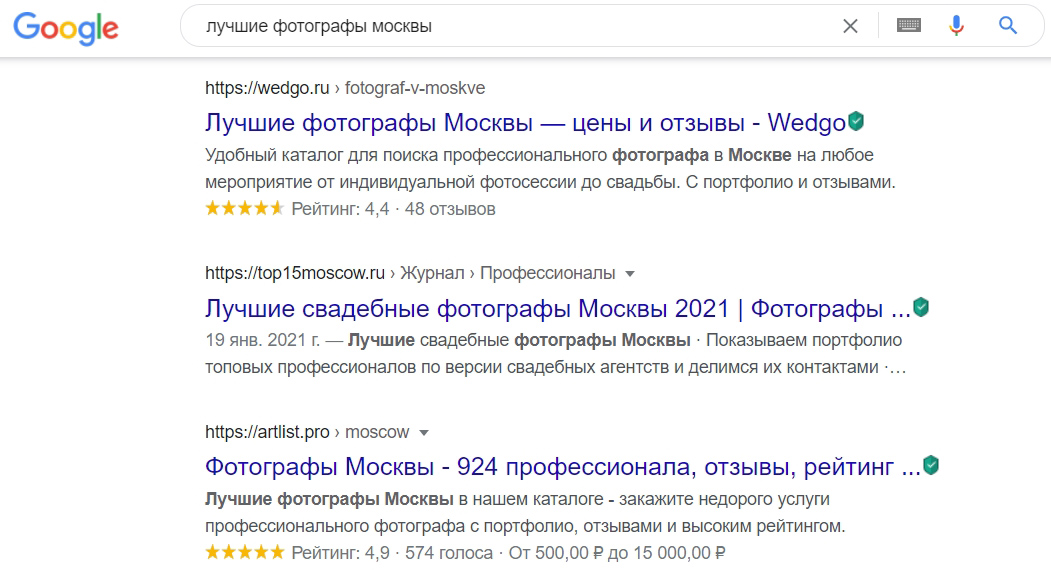Expand dropdown arrow next to top15moscow.ru URL
This screenshot has width=1051, height=574.
630,273
